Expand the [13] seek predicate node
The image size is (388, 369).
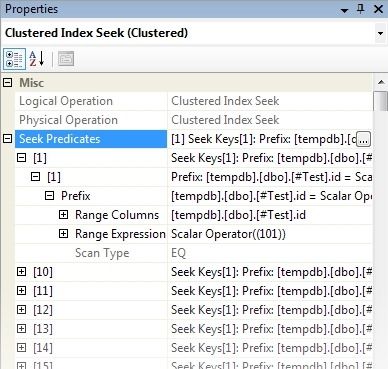(22, 328)
